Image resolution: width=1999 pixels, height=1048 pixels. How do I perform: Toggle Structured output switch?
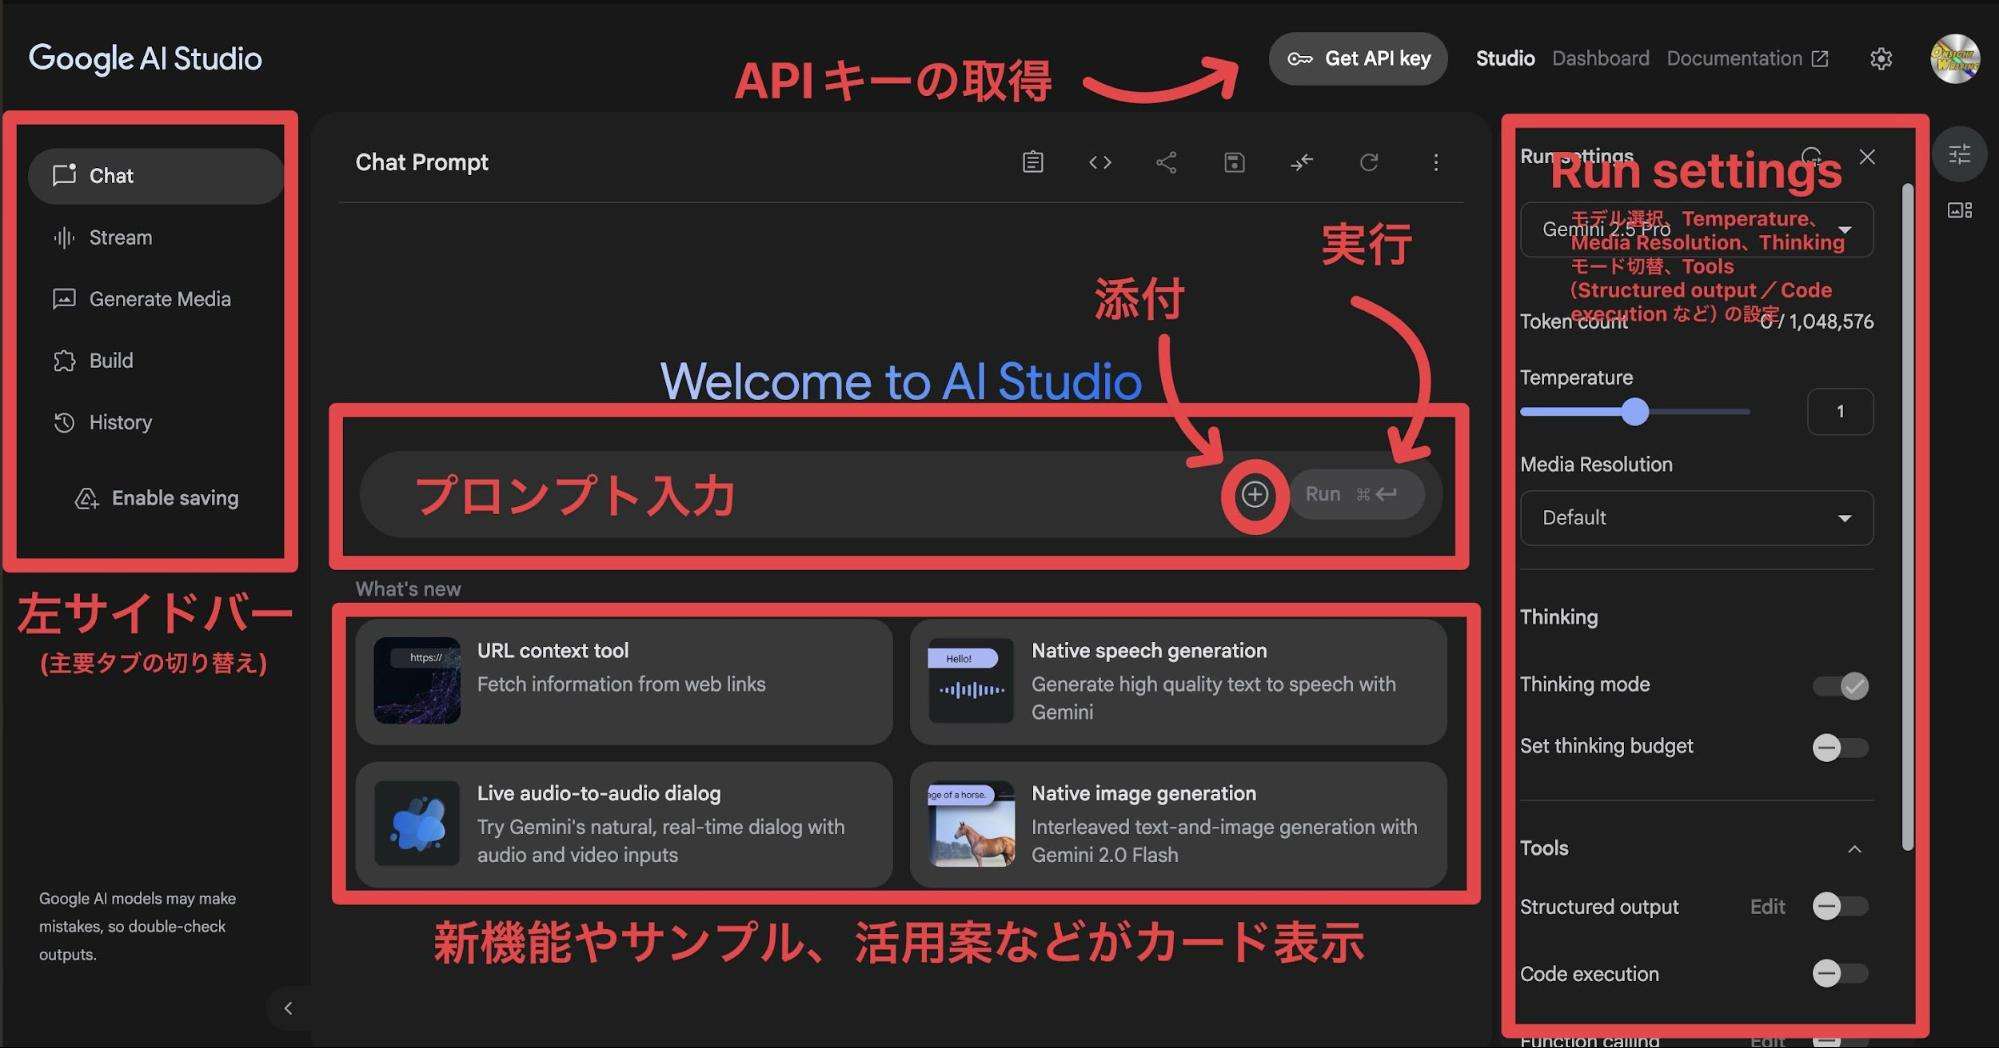(x=1840, y=906)
